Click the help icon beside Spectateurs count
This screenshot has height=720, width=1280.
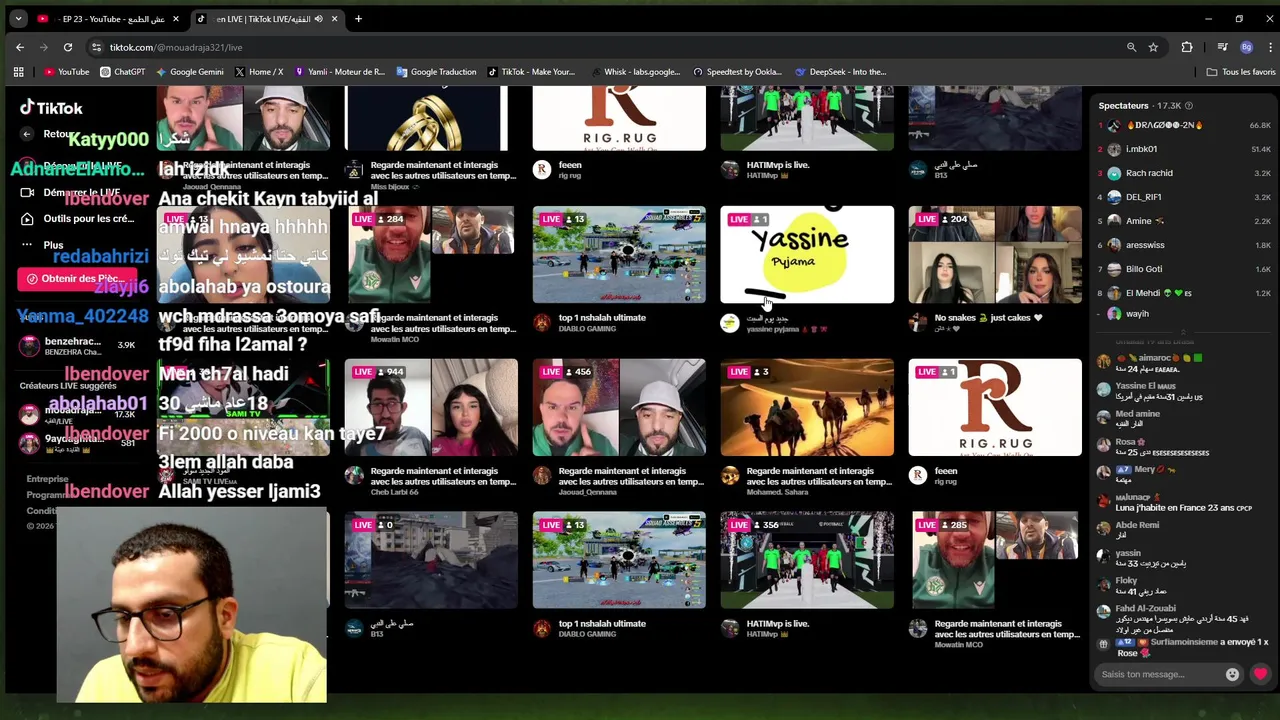pos(1189,105)
